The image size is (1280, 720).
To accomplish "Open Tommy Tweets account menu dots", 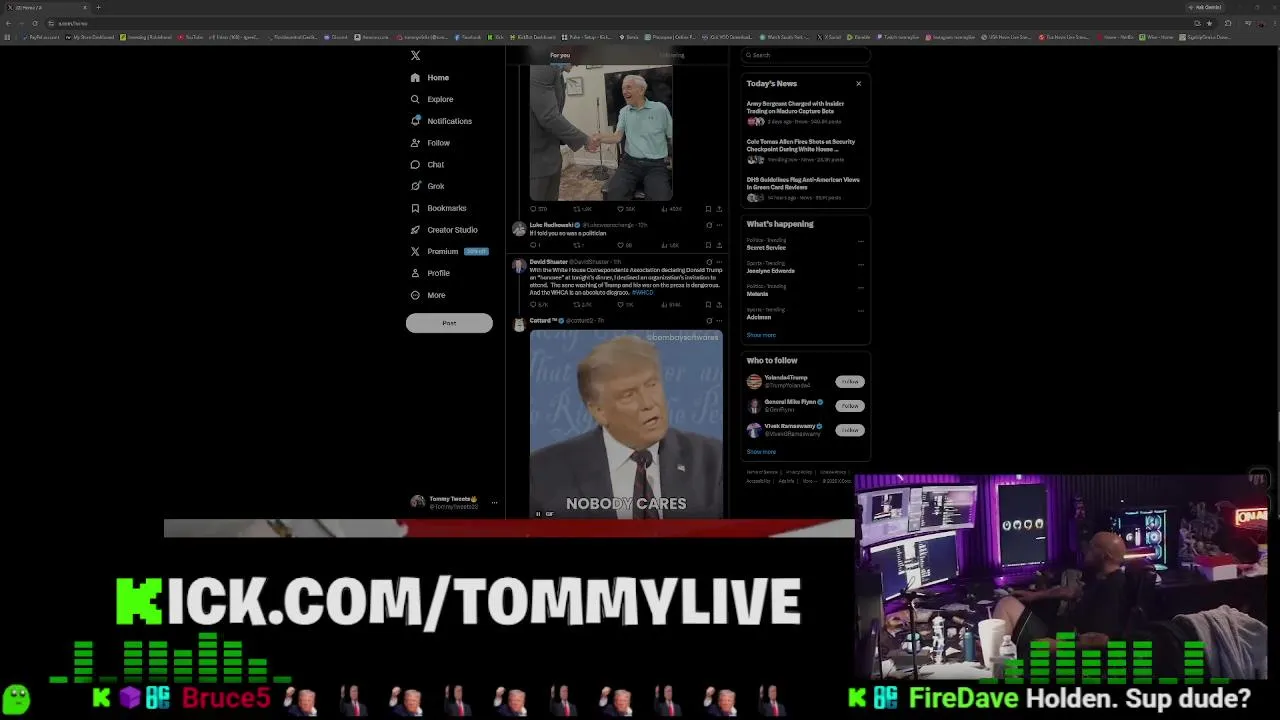I will click(x=494, y=503).
